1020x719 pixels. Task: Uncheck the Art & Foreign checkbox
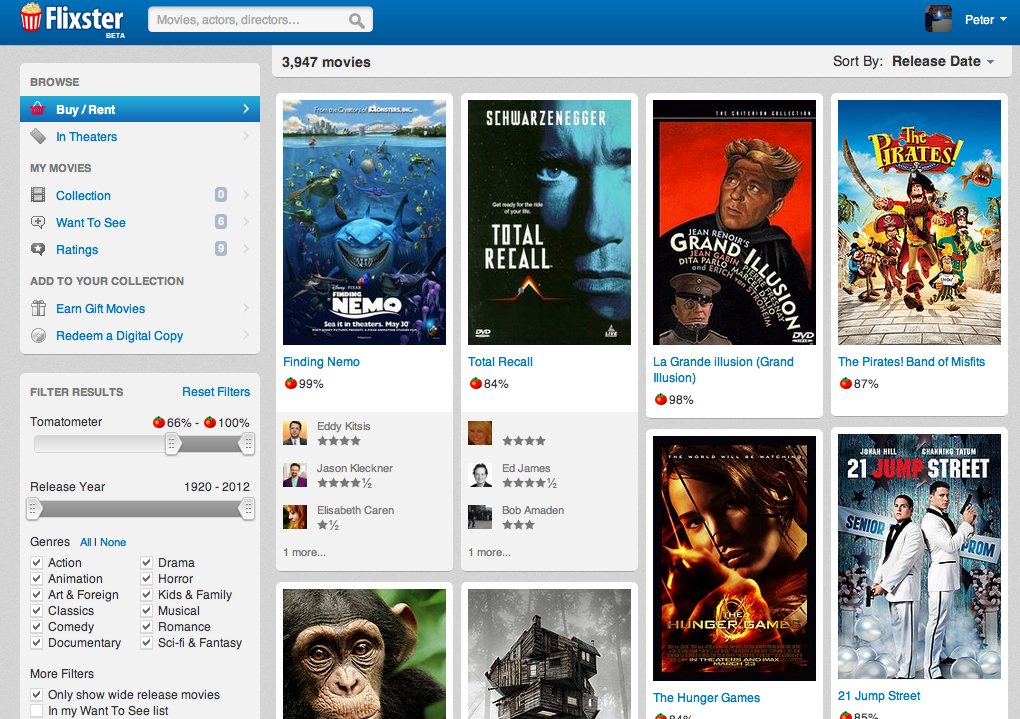point(36,594)
